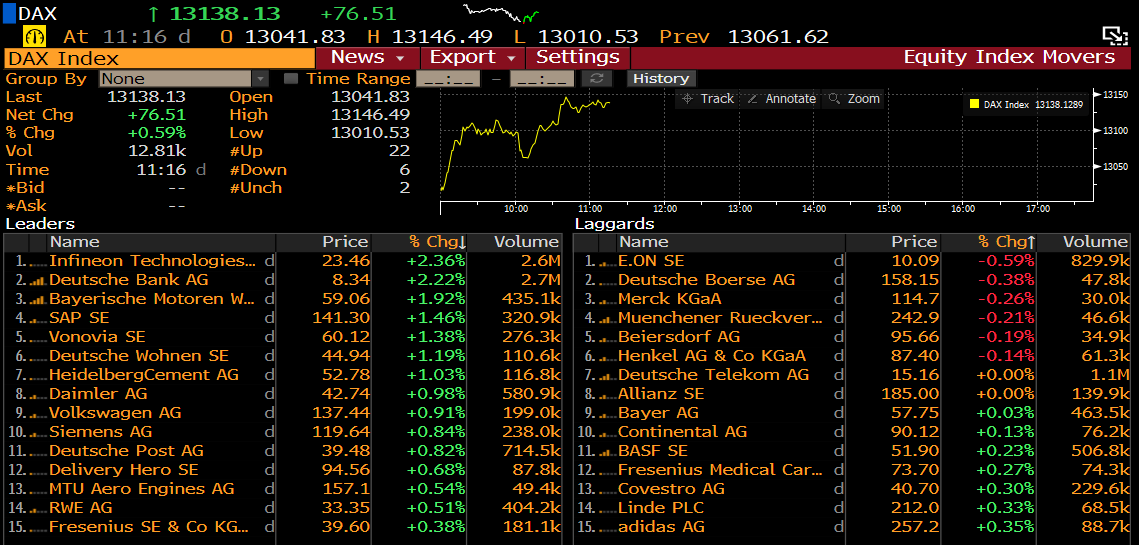The image size is (1139, 545).
Task: Click the Equity Index Movers title
Action: [1009, 57]
